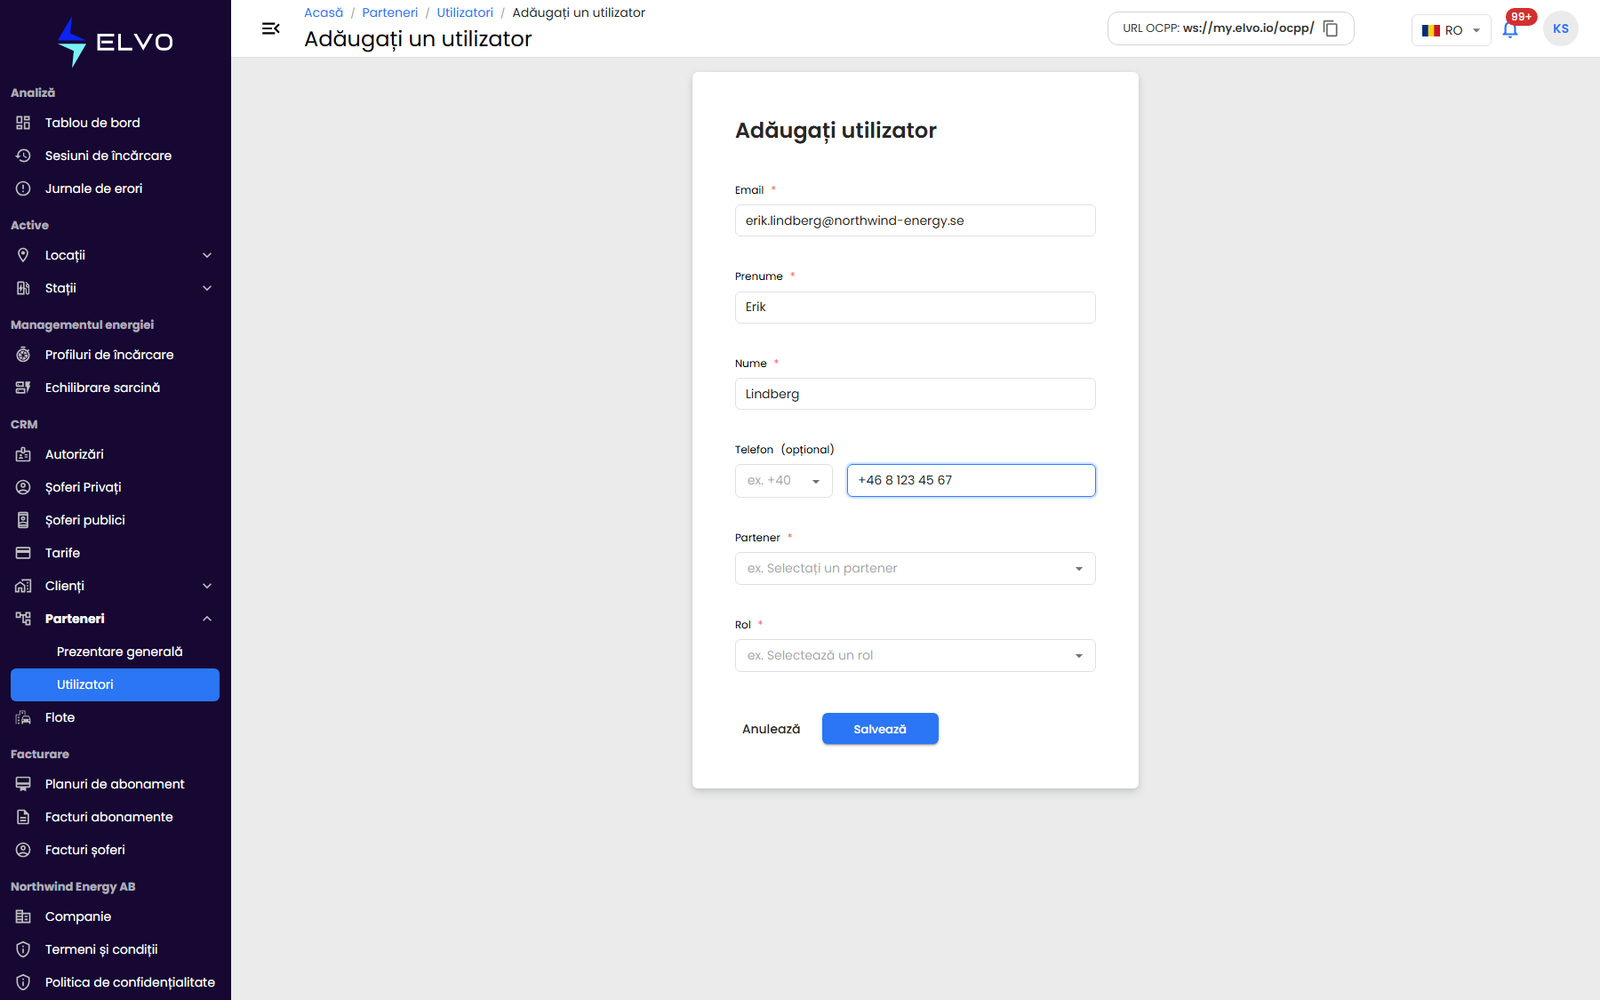Click the Tablou de bord icon
Viewport: 1600px width, 1000px height.
coord(23,123)
